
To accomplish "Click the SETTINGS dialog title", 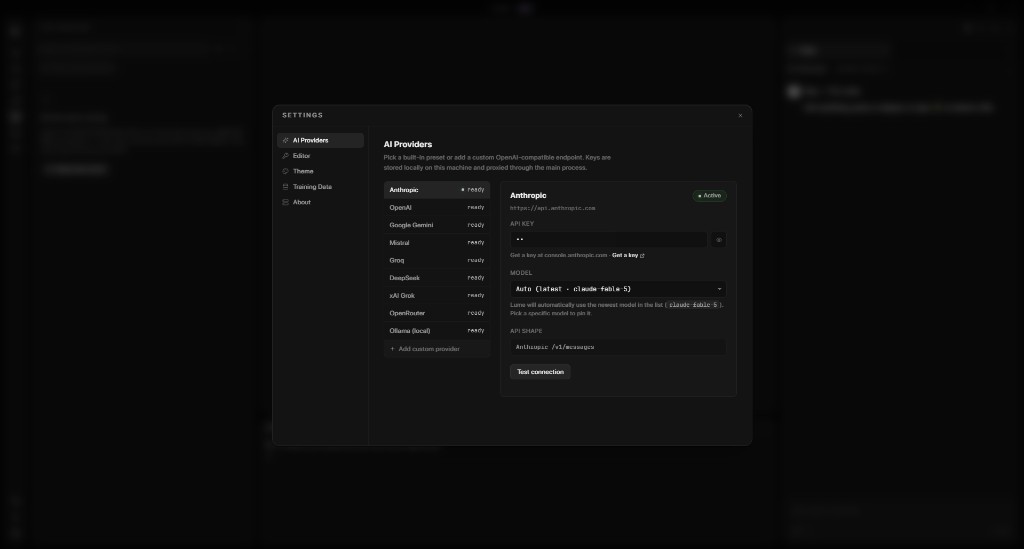I will 302,116.
